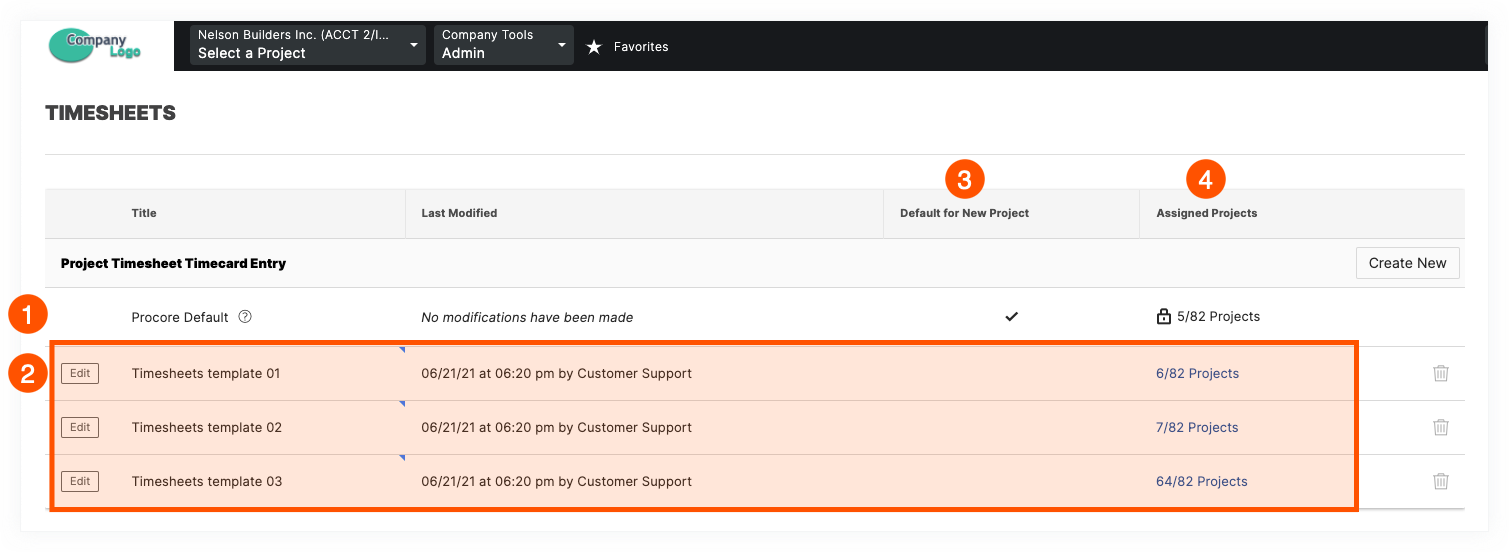Click help icon next to Procore Default
This screenshot has width=1509, height=552.
(x=245, y=317)
